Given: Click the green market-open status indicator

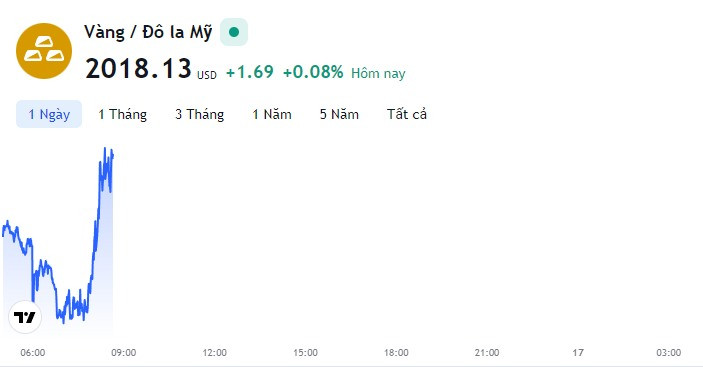Looking at the screenshot, I should pos(234,32).
